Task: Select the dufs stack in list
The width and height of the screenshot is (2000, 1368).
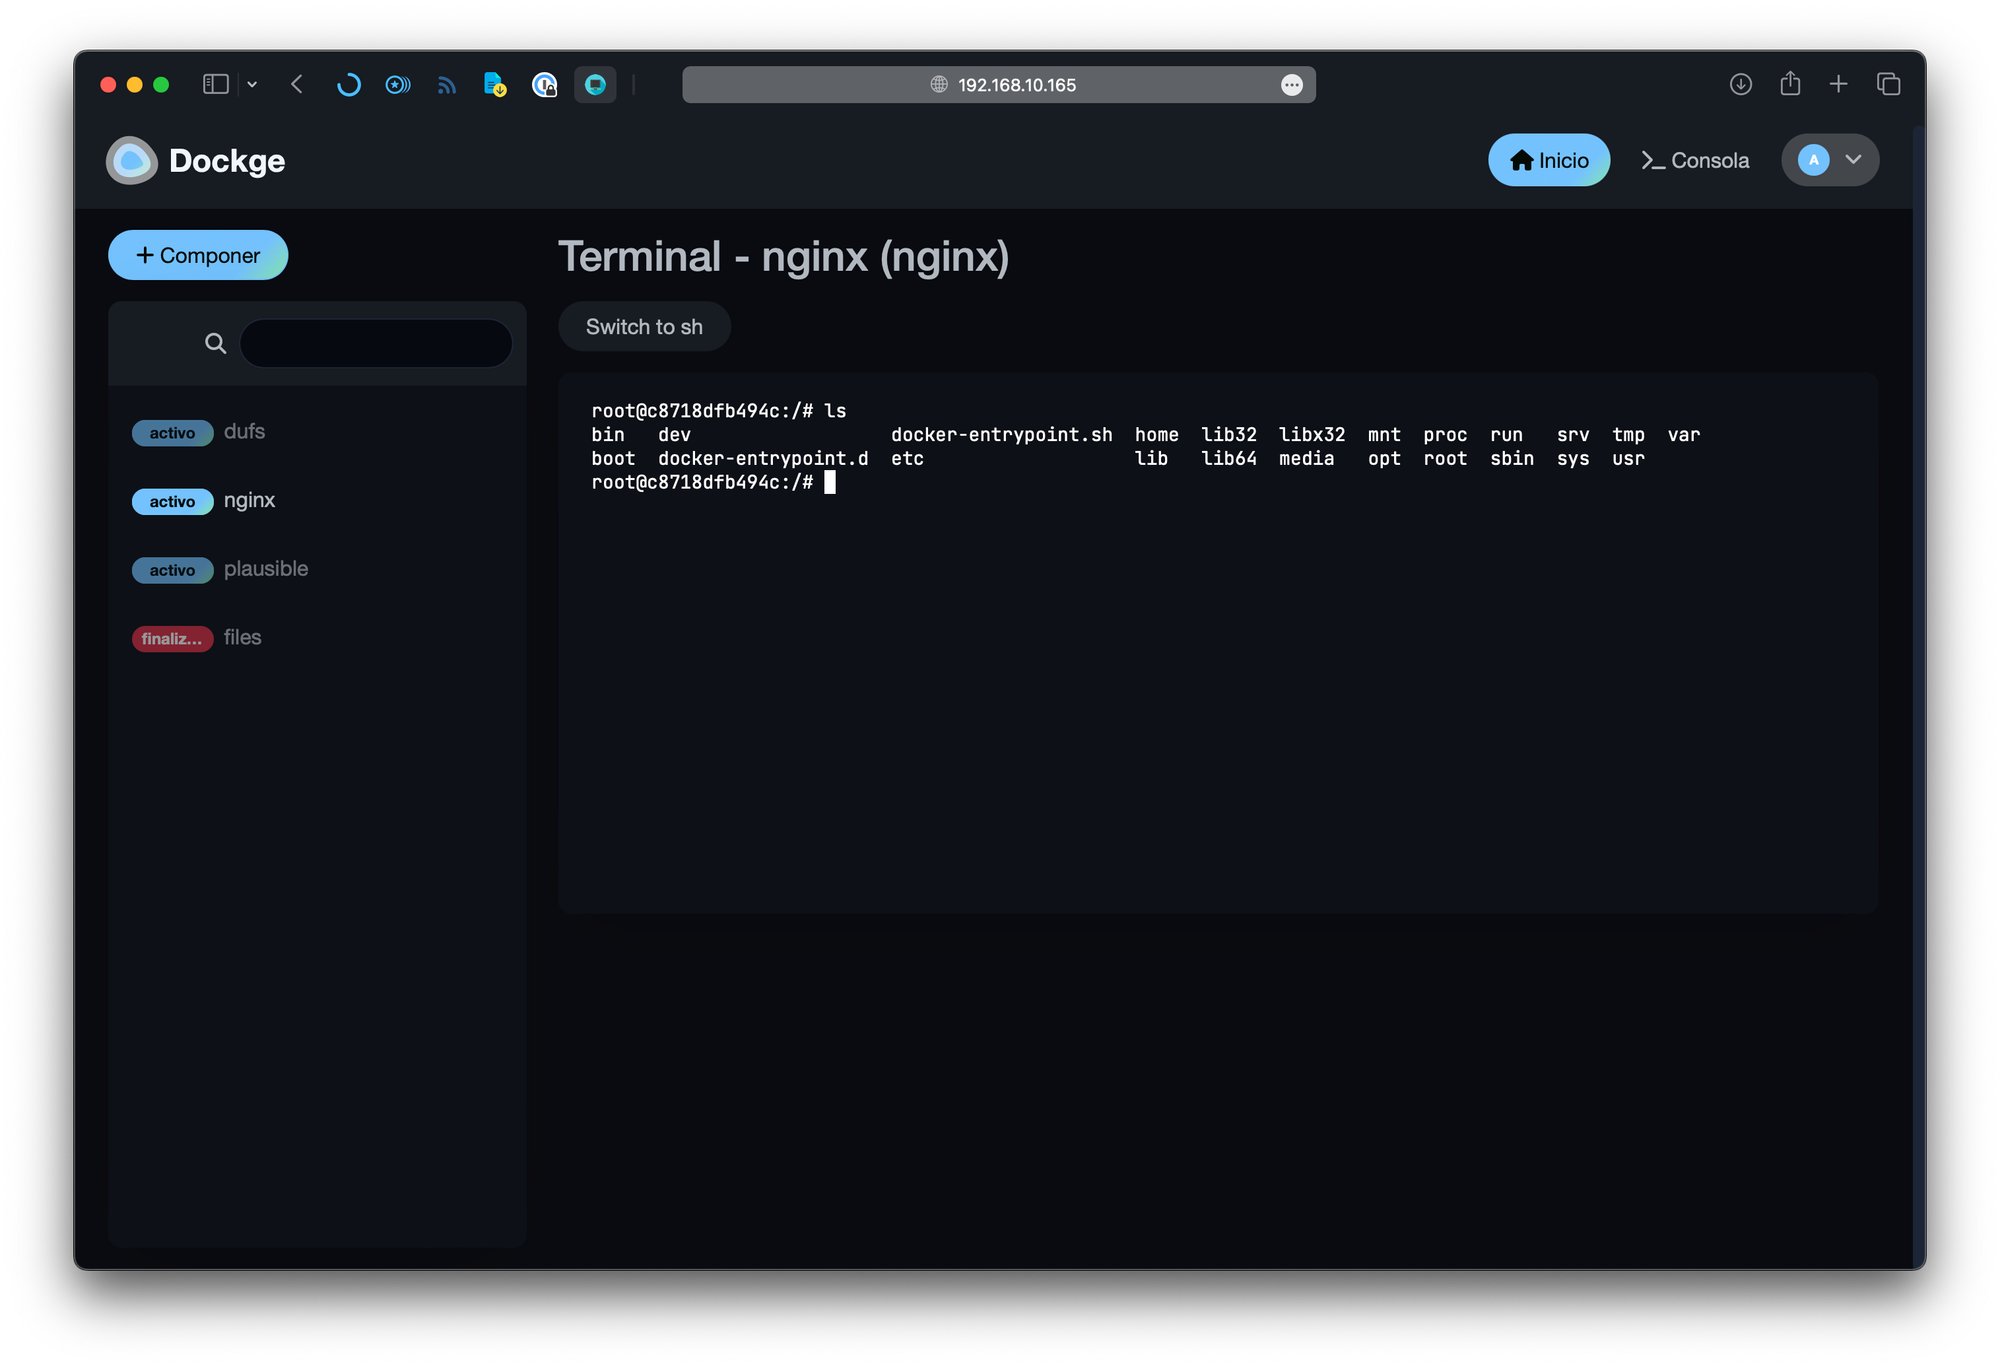Action: 317,432
